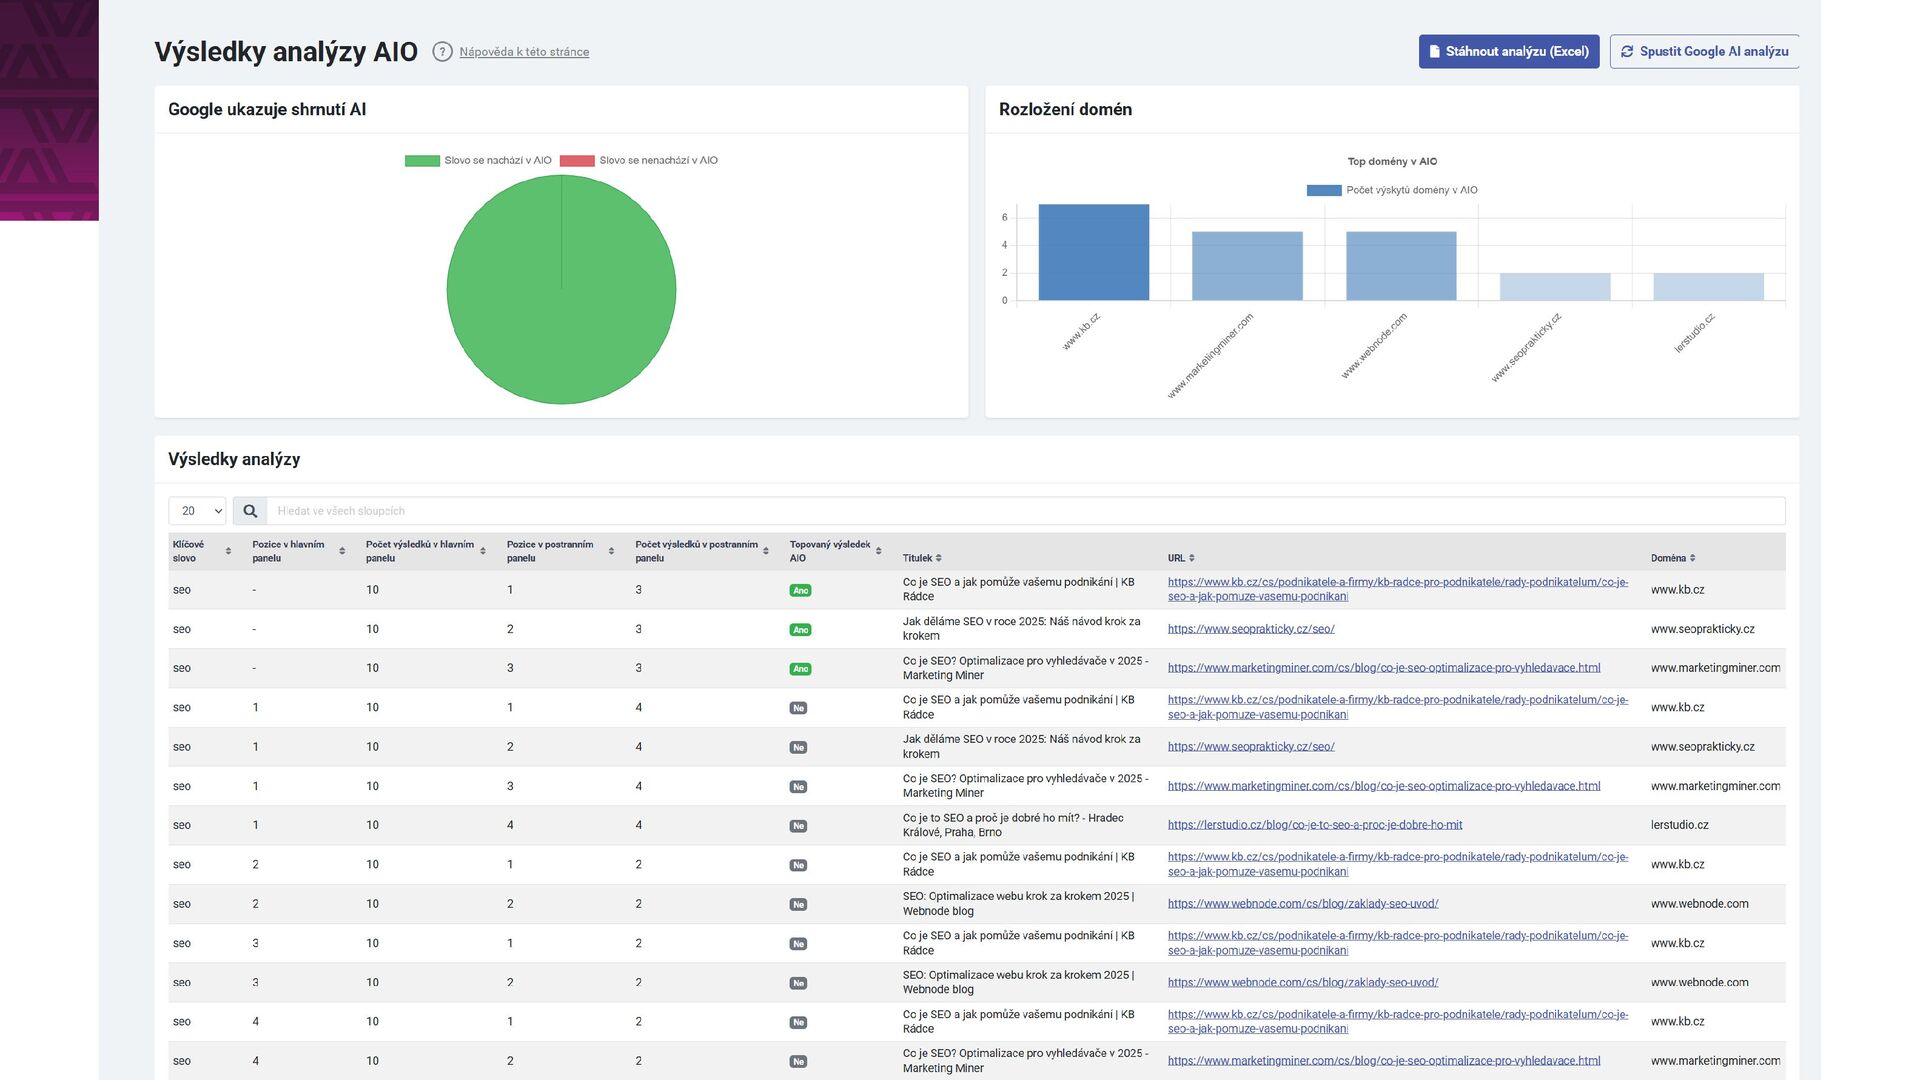Click the question mark help icon
Image resolution: width=1920 pixels, height=1080 pixels.
pos(442,52)
